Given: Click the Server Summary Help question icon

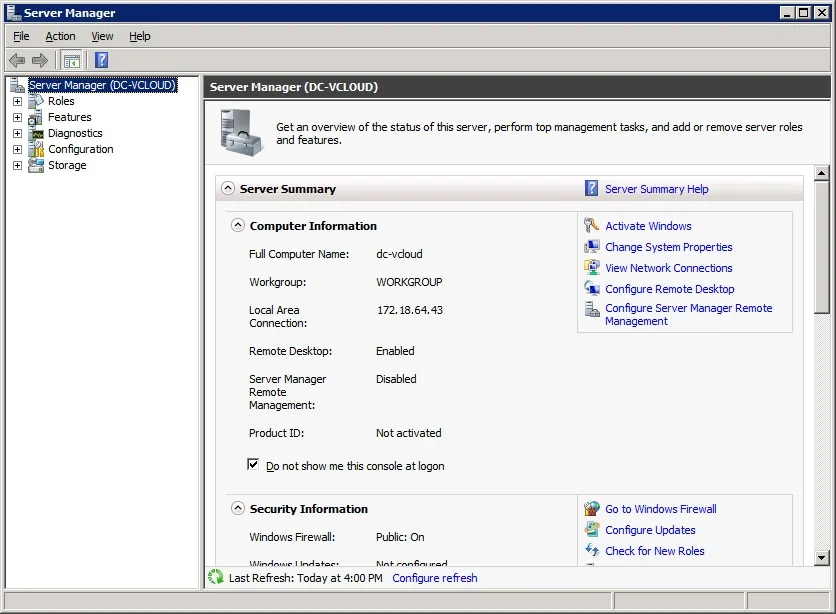Looking at the screenshot, I should click(591, 188).
